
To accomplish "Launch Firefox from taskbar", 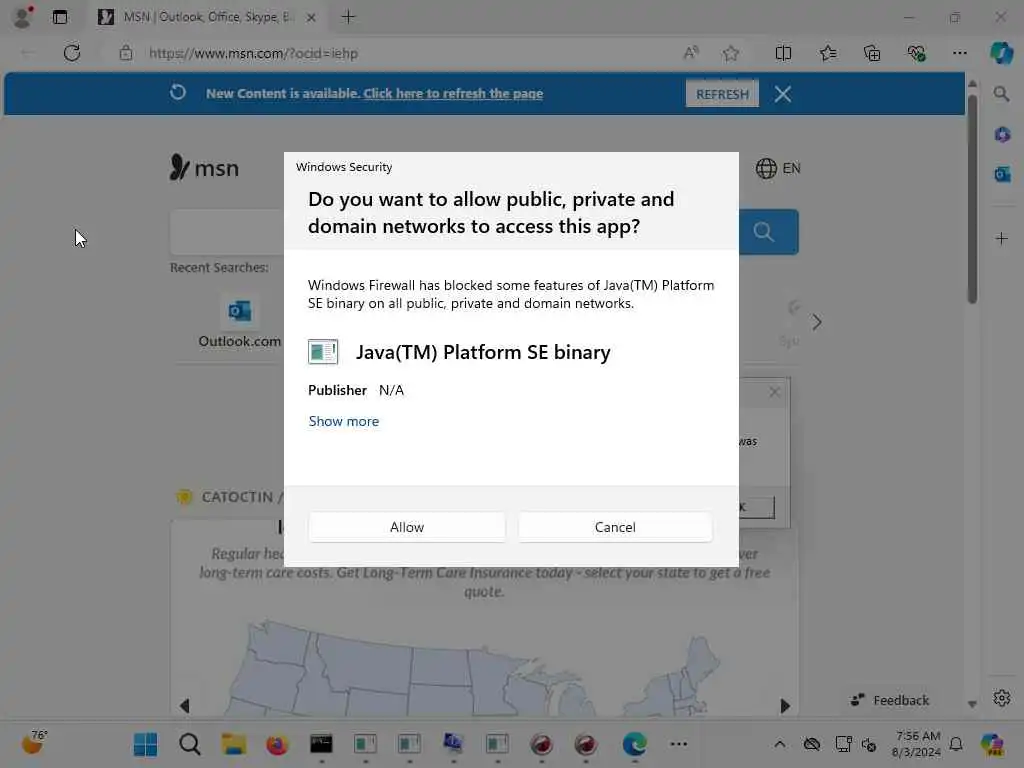I will (278, 744).
